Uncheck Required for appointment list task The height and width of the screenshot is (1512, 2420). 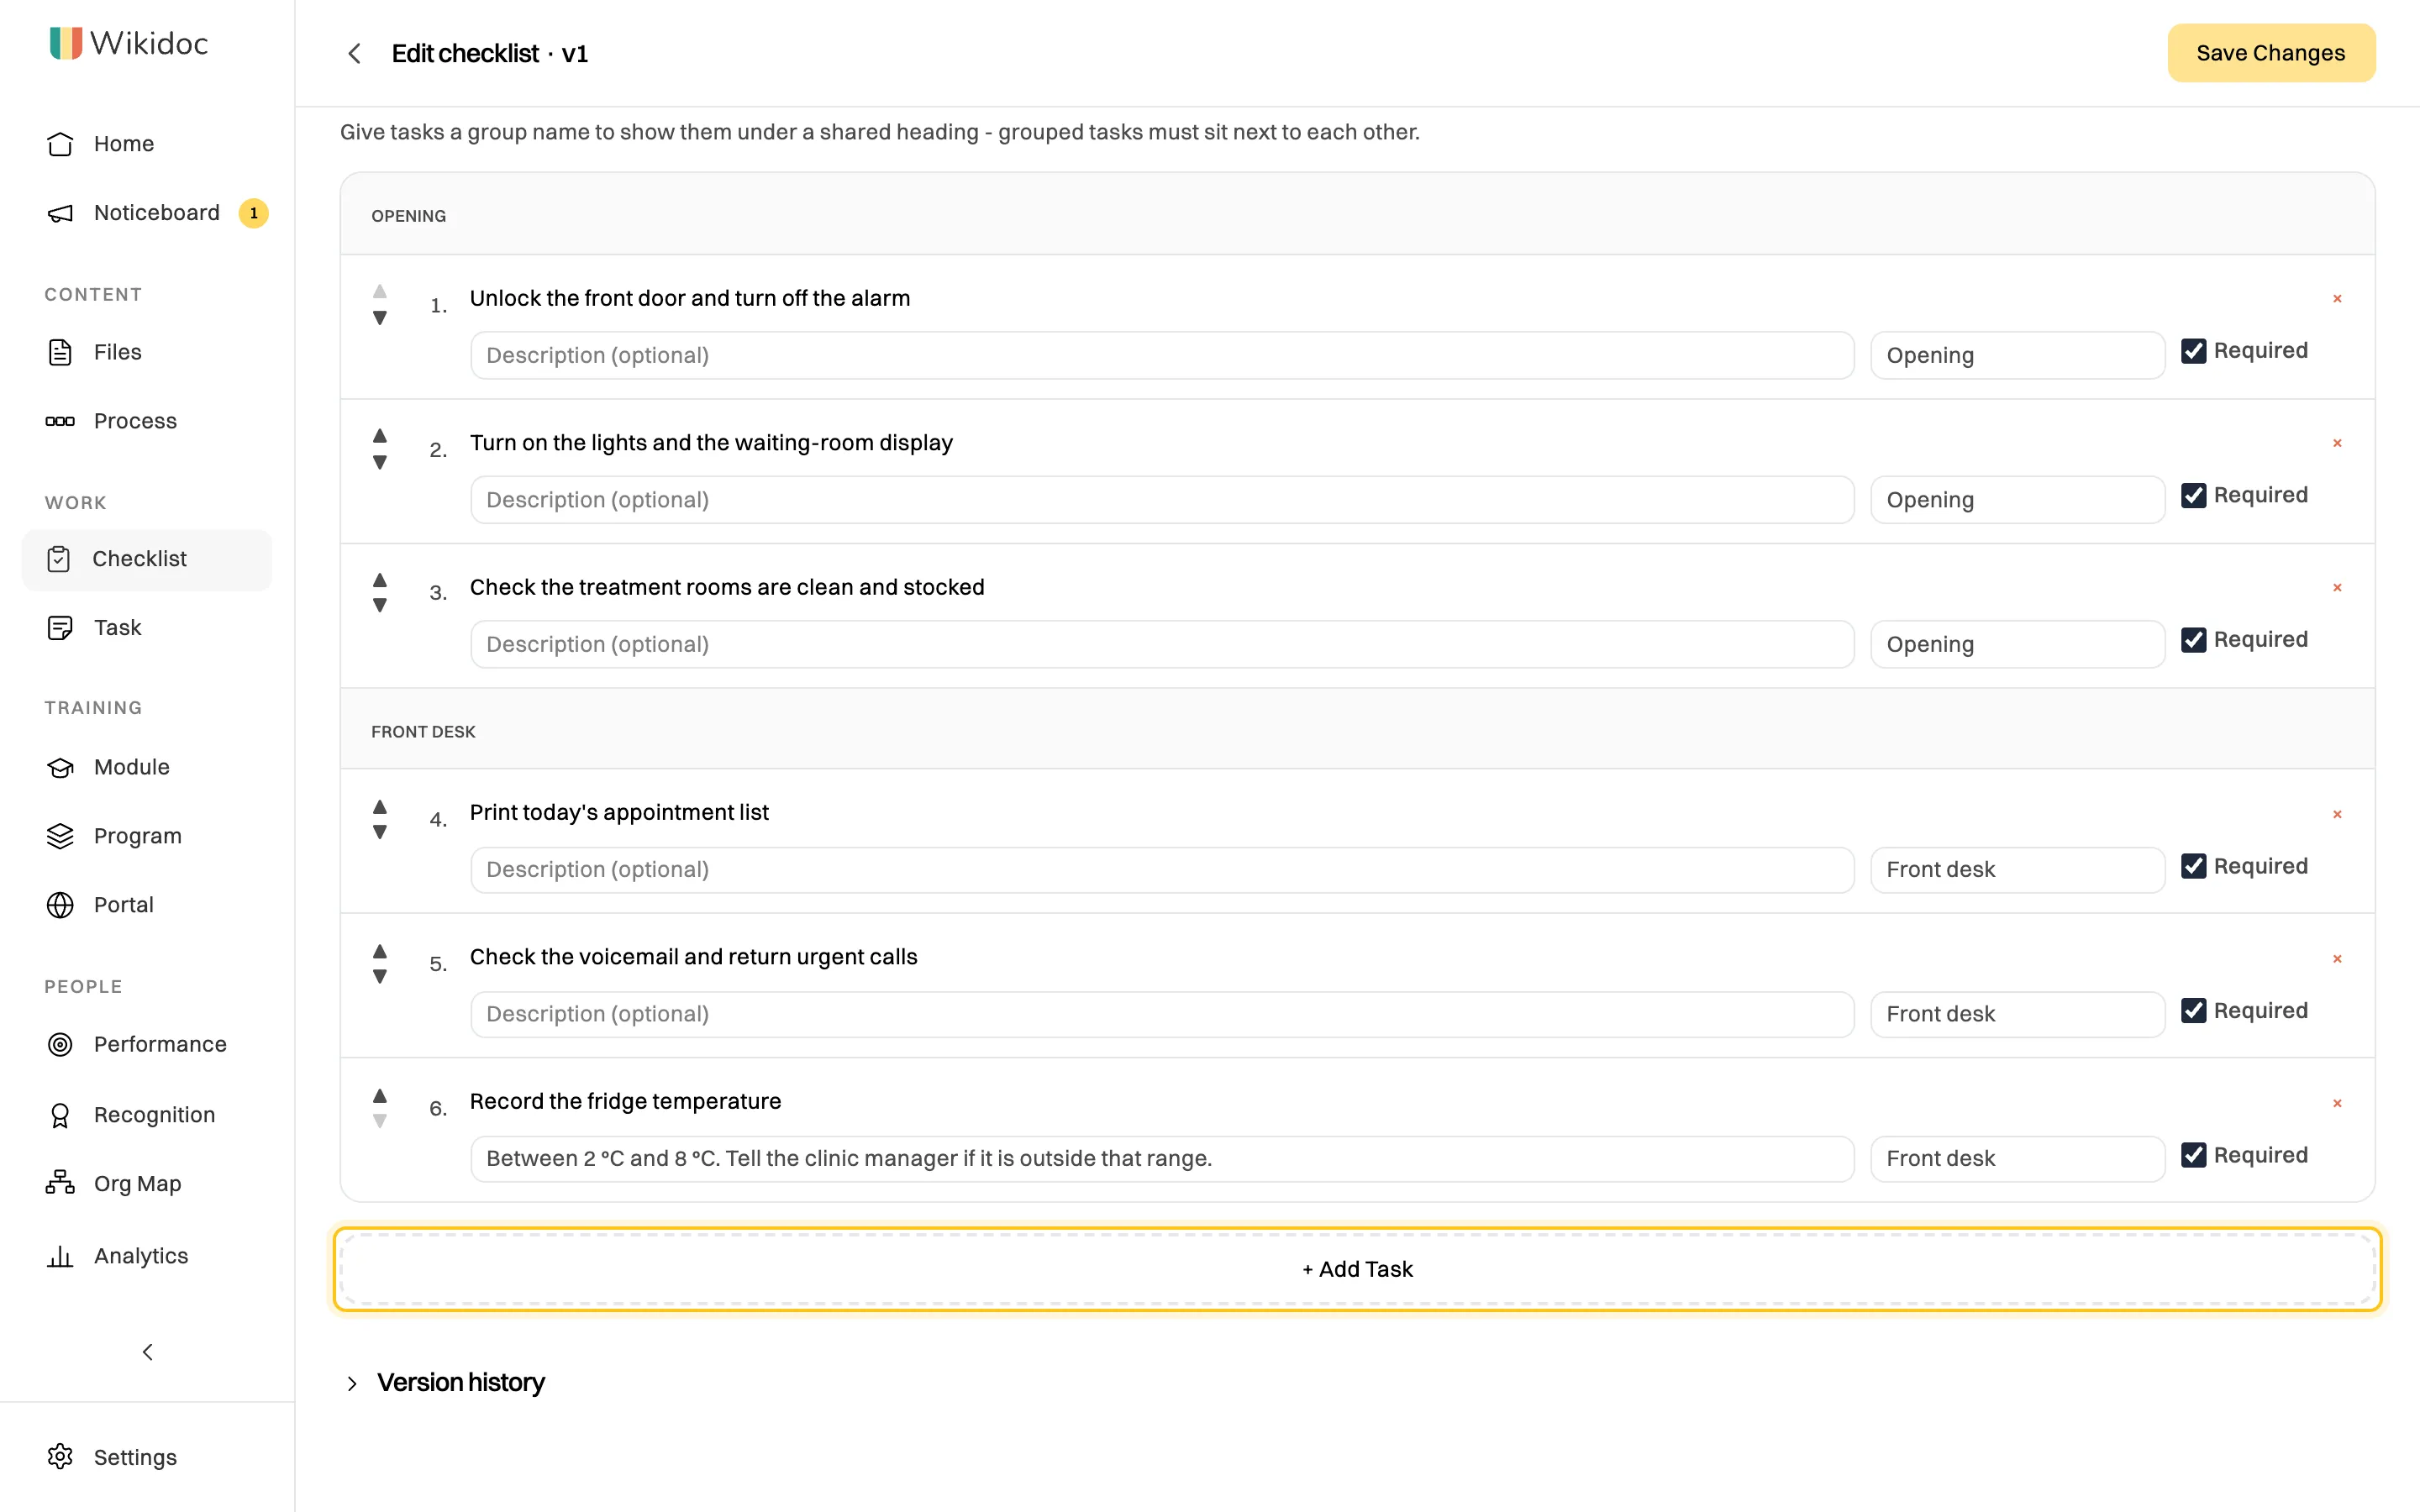[x=2193, y=866]
